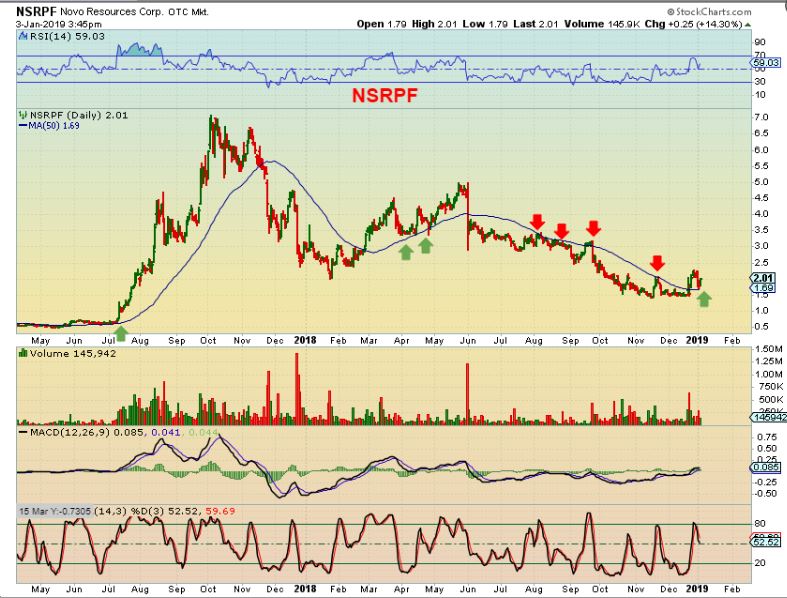
Task: Click the MA(50) line legend marker
Action: point(23,126)
